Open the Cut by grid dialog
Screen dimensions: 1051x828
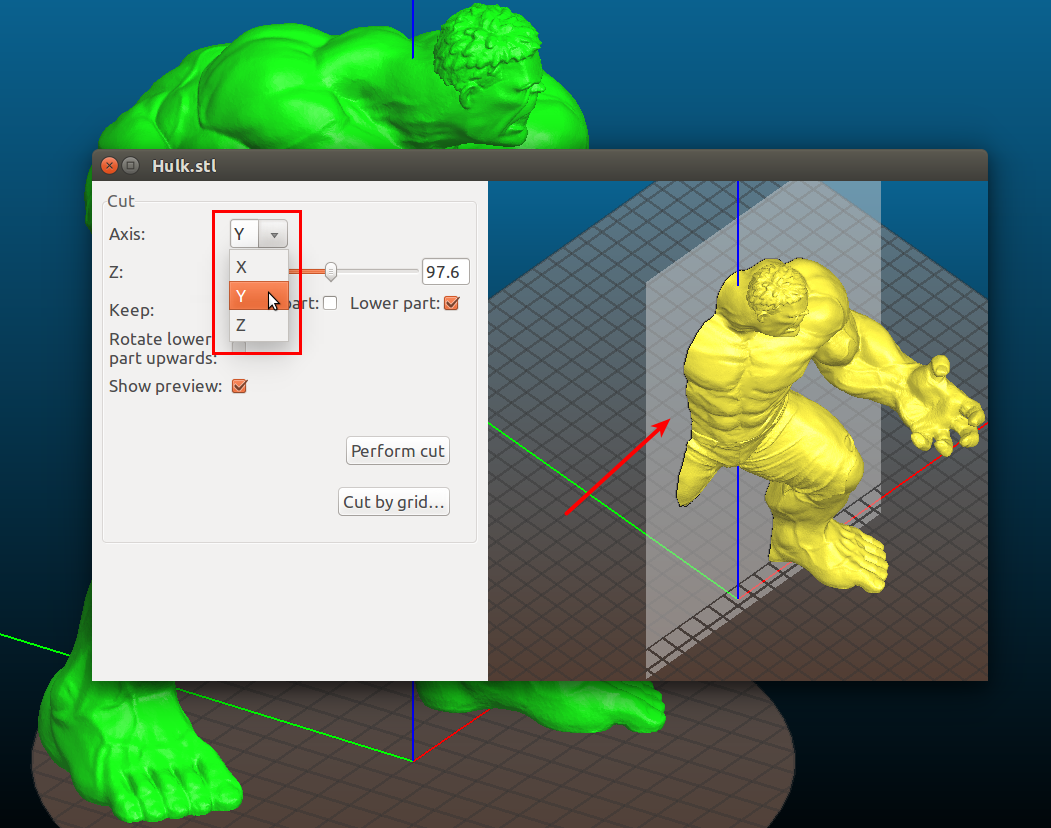point(393,501)
